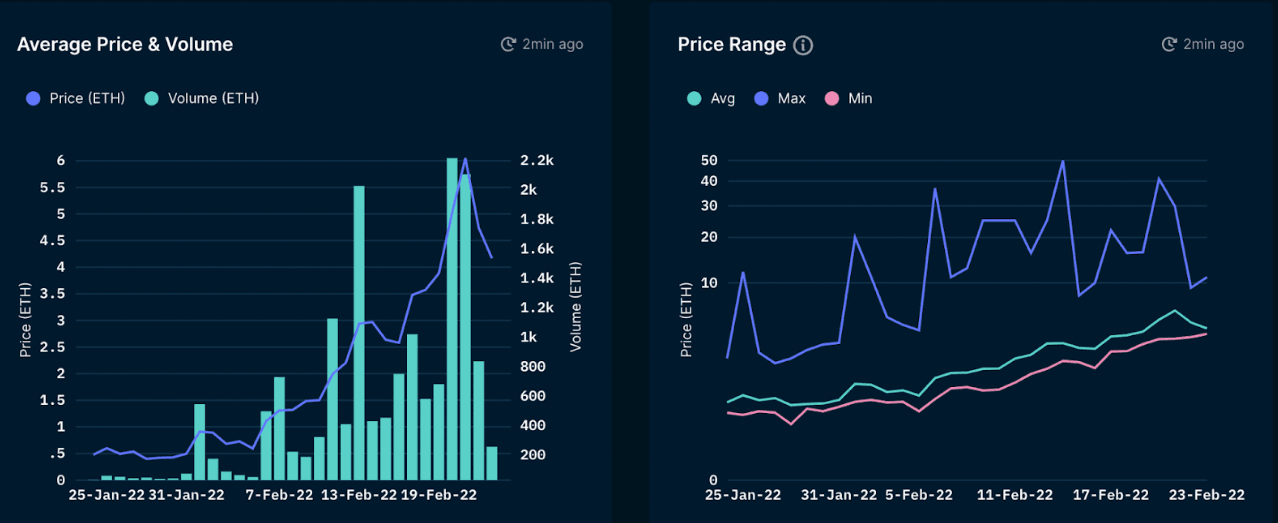Toggle the Price (ETH) legend series
The width and height of the screenshot is (1278, 523).
(x=76, y=98)
